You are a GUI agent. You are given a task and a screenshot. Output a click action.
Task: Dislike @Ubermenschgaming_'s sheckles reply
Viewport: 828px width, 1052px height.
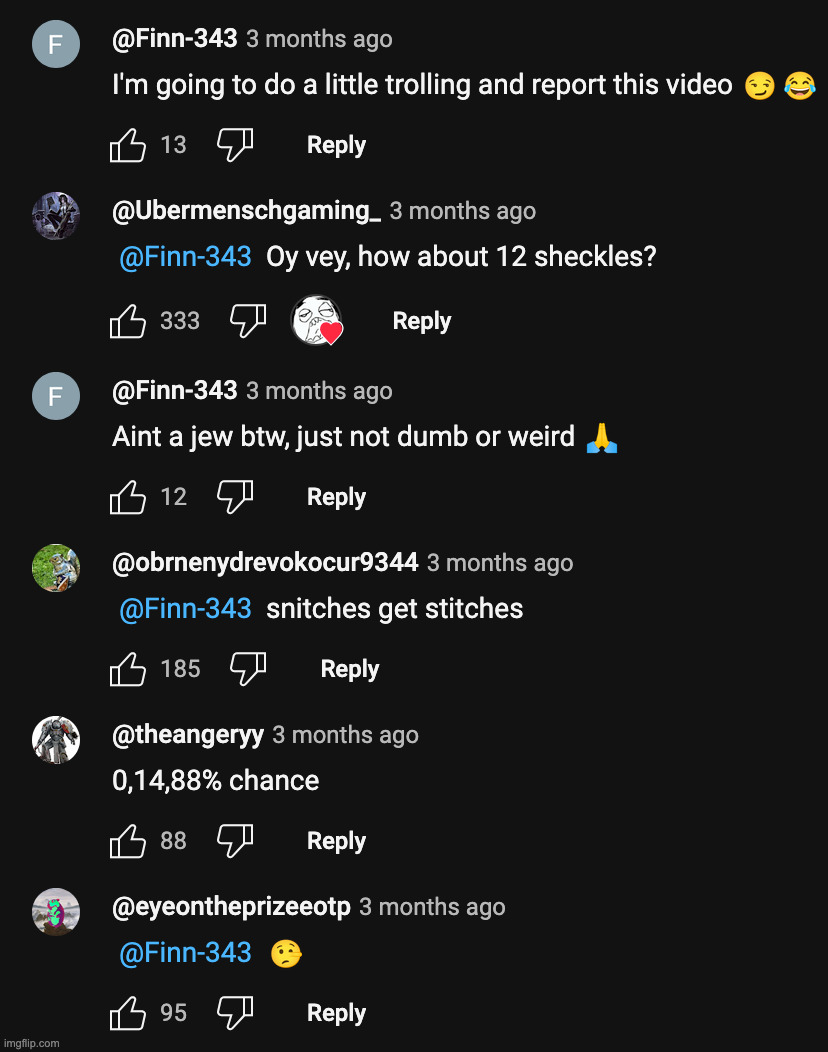pyautogui.click(x=248, y=320)
